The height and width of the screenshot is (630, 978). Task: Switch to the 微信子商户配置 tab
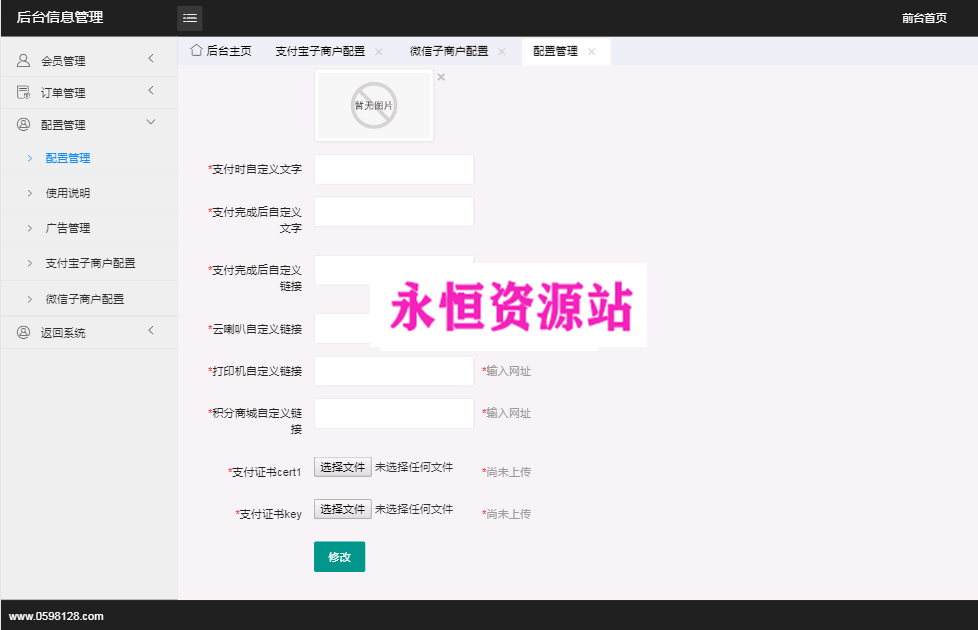(449, 51)
